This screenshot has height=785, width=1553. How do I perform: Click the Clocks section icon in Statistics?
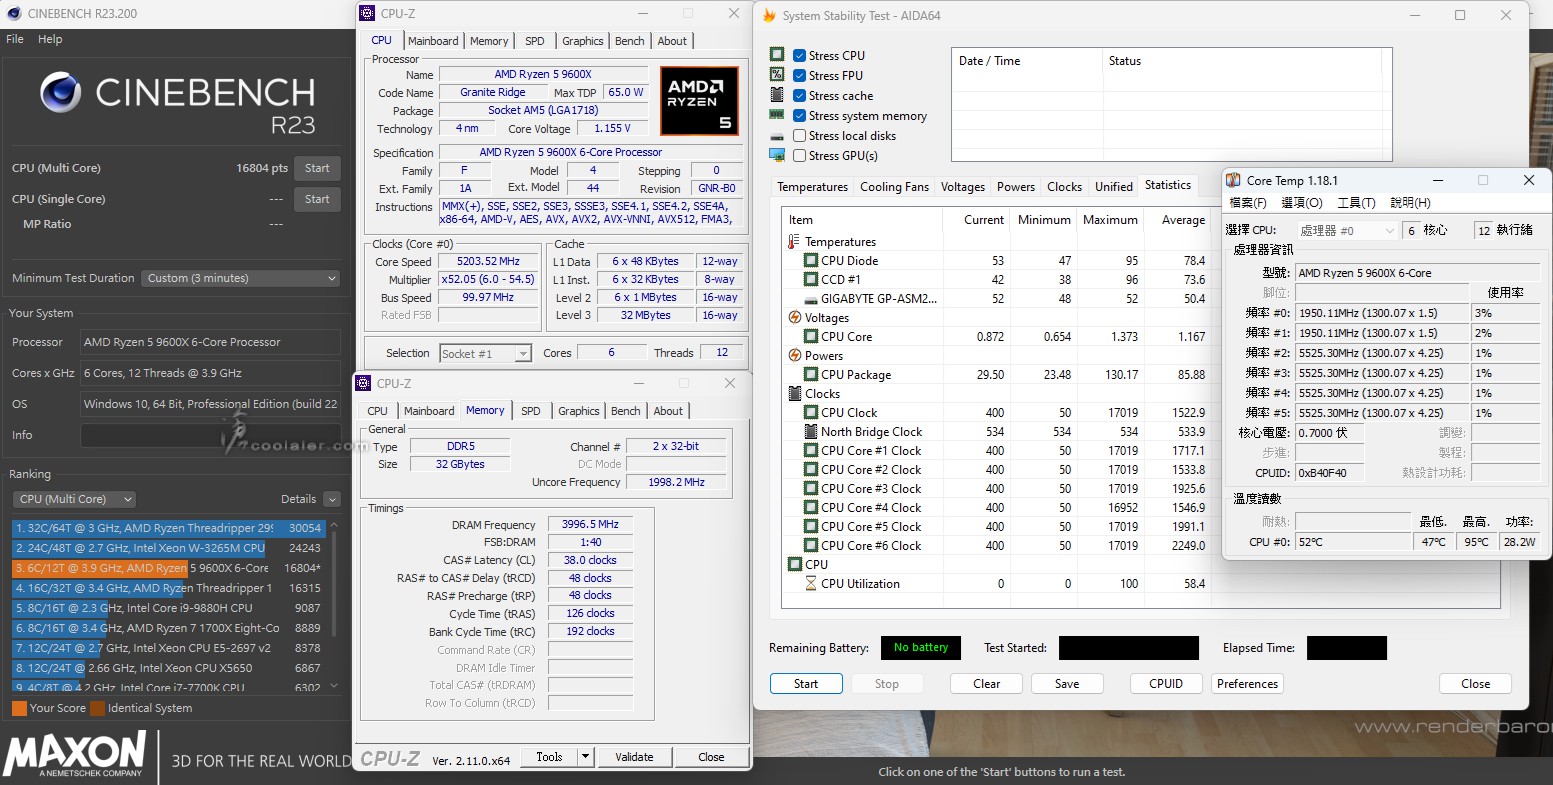click(794, 394)
